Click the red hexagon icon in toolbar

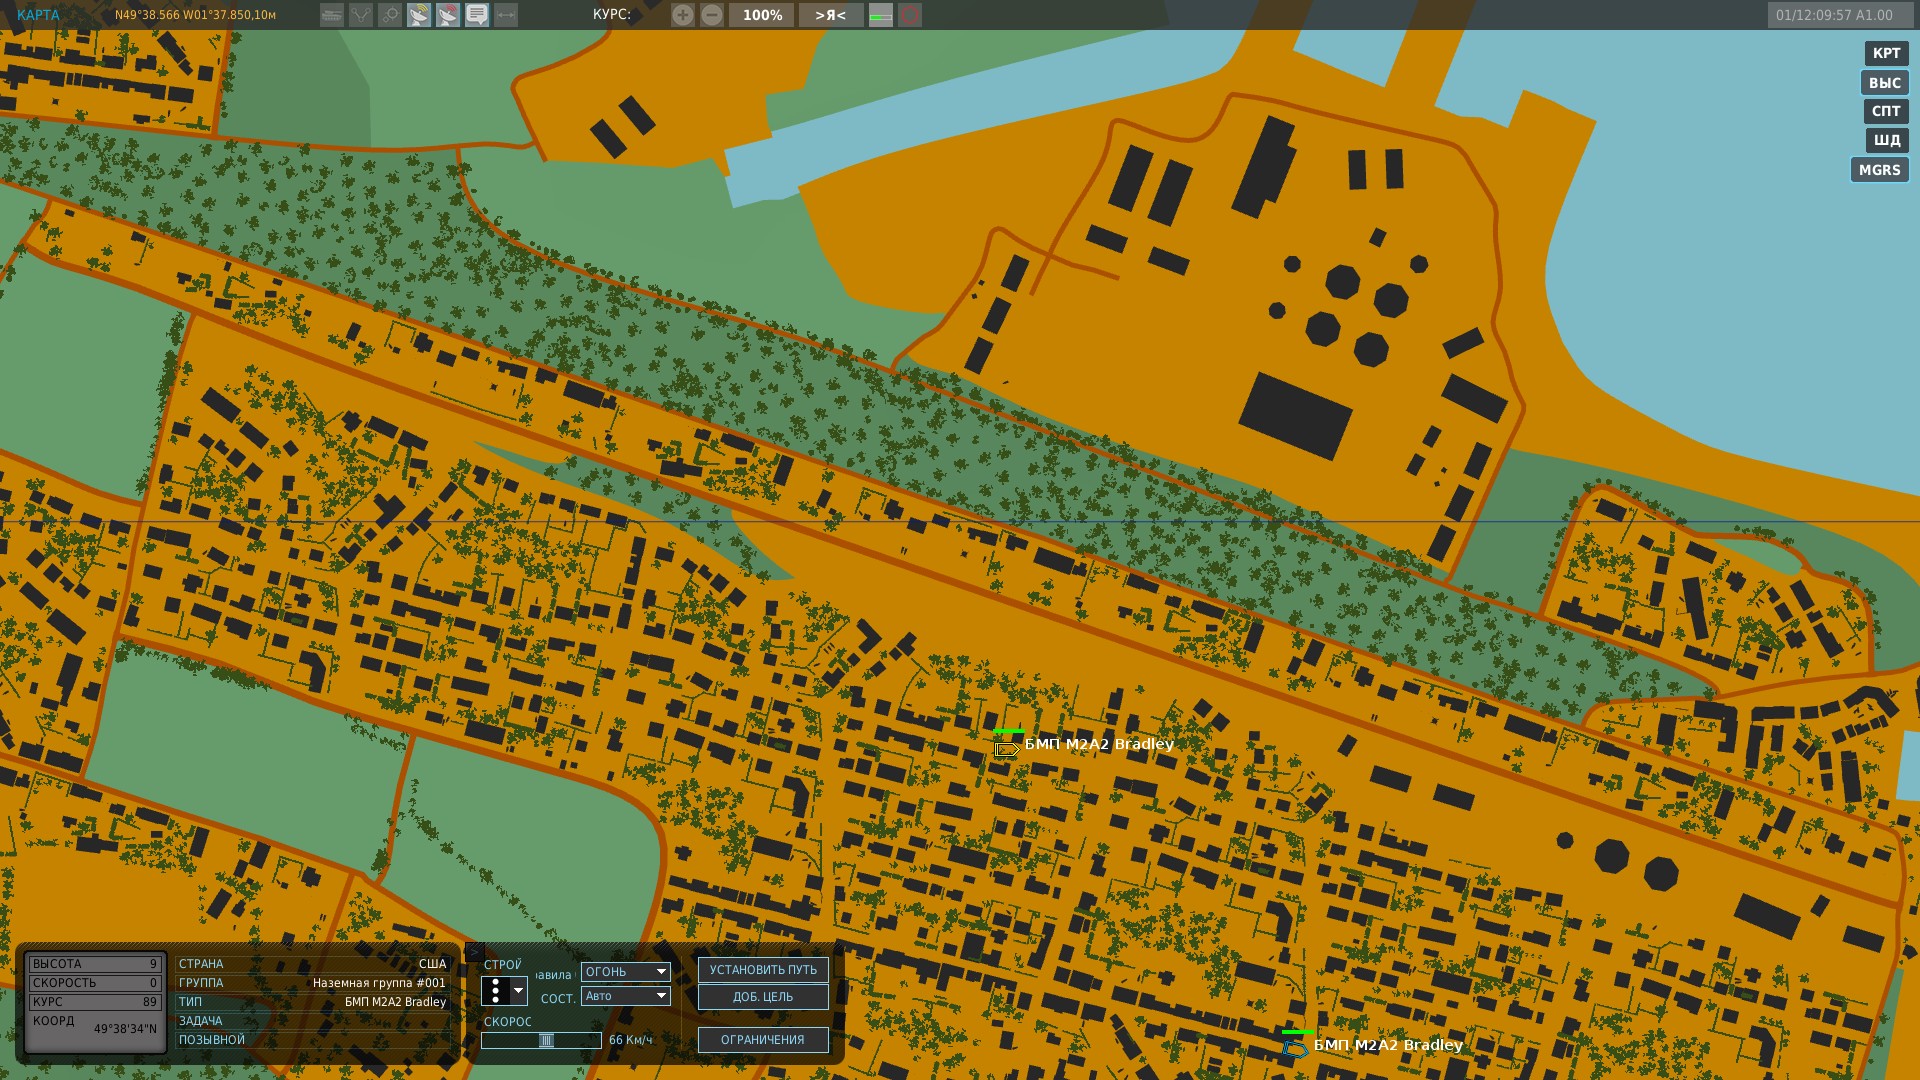pyautogui.click(x=910, y=15)
